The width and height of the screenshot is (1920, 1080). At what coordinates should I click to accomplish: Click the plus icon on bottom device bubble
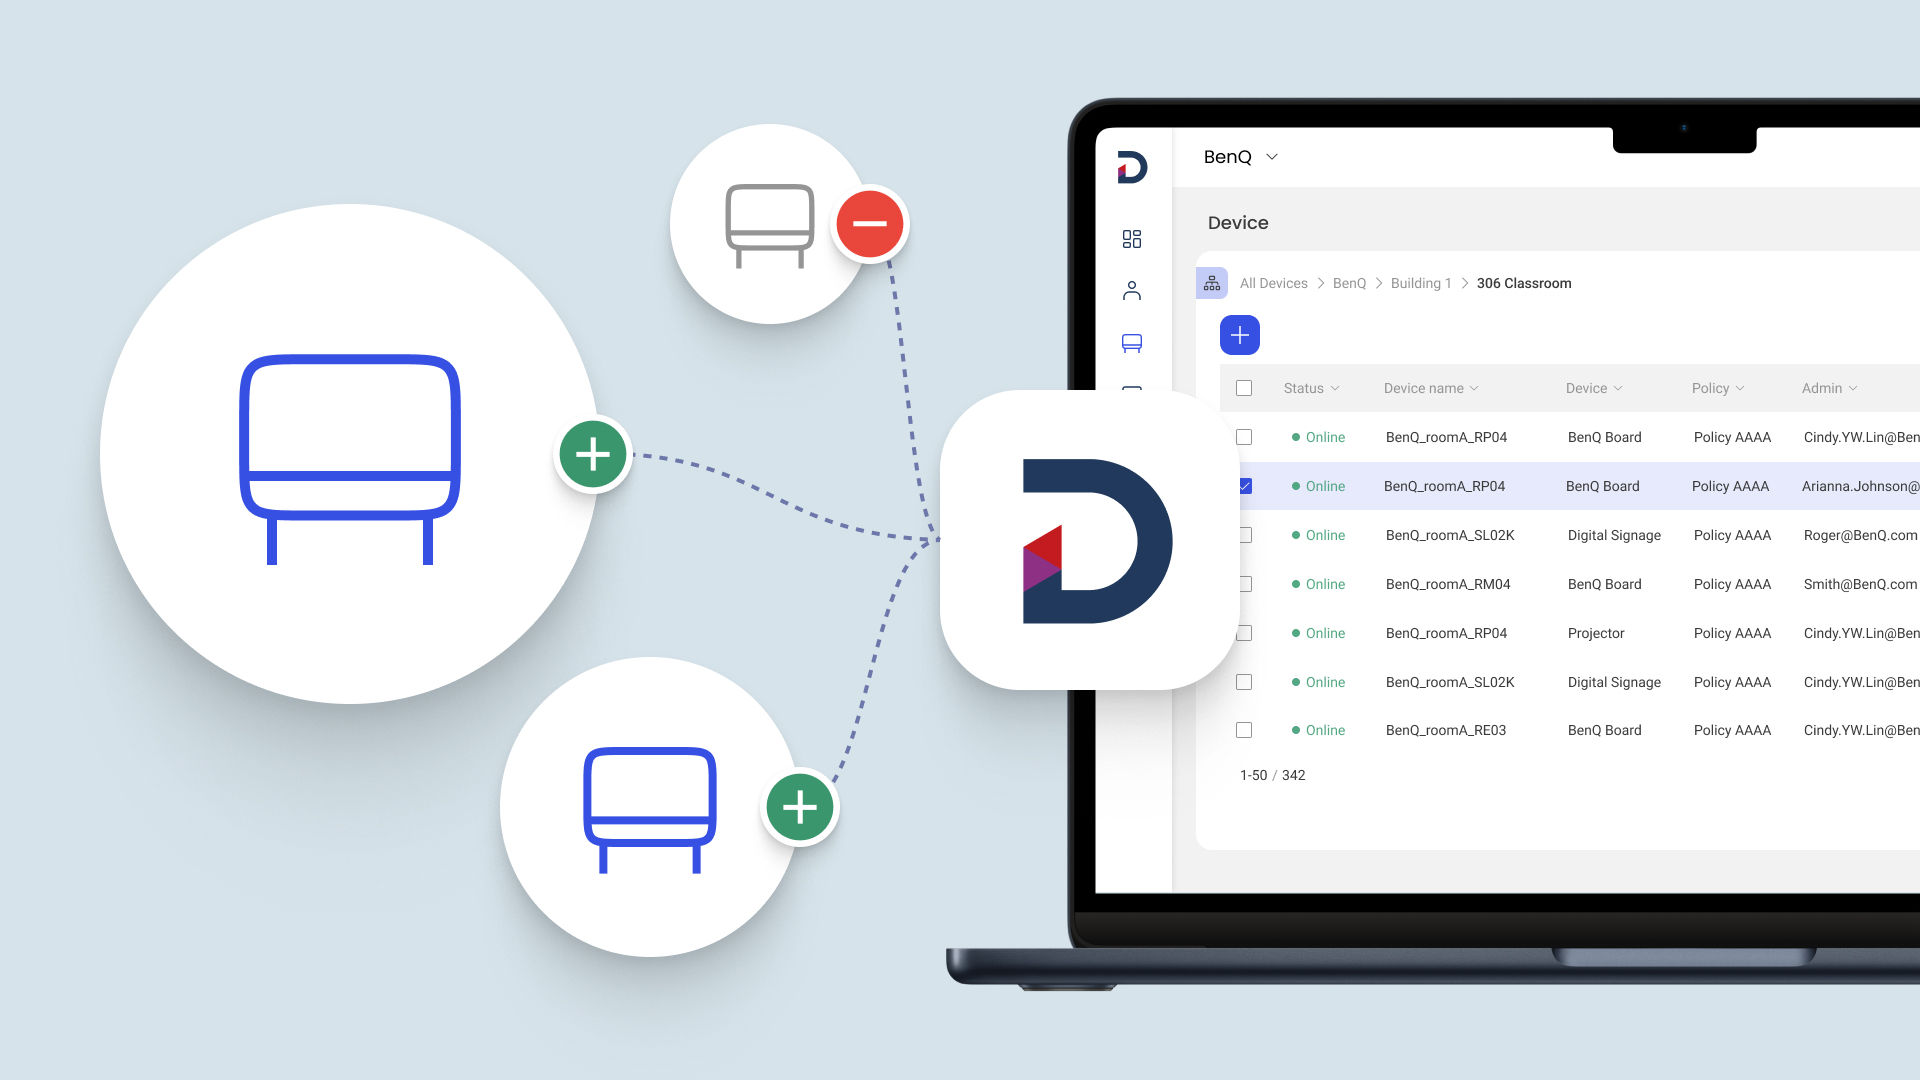pyautogui.click(x=802, y=807)
